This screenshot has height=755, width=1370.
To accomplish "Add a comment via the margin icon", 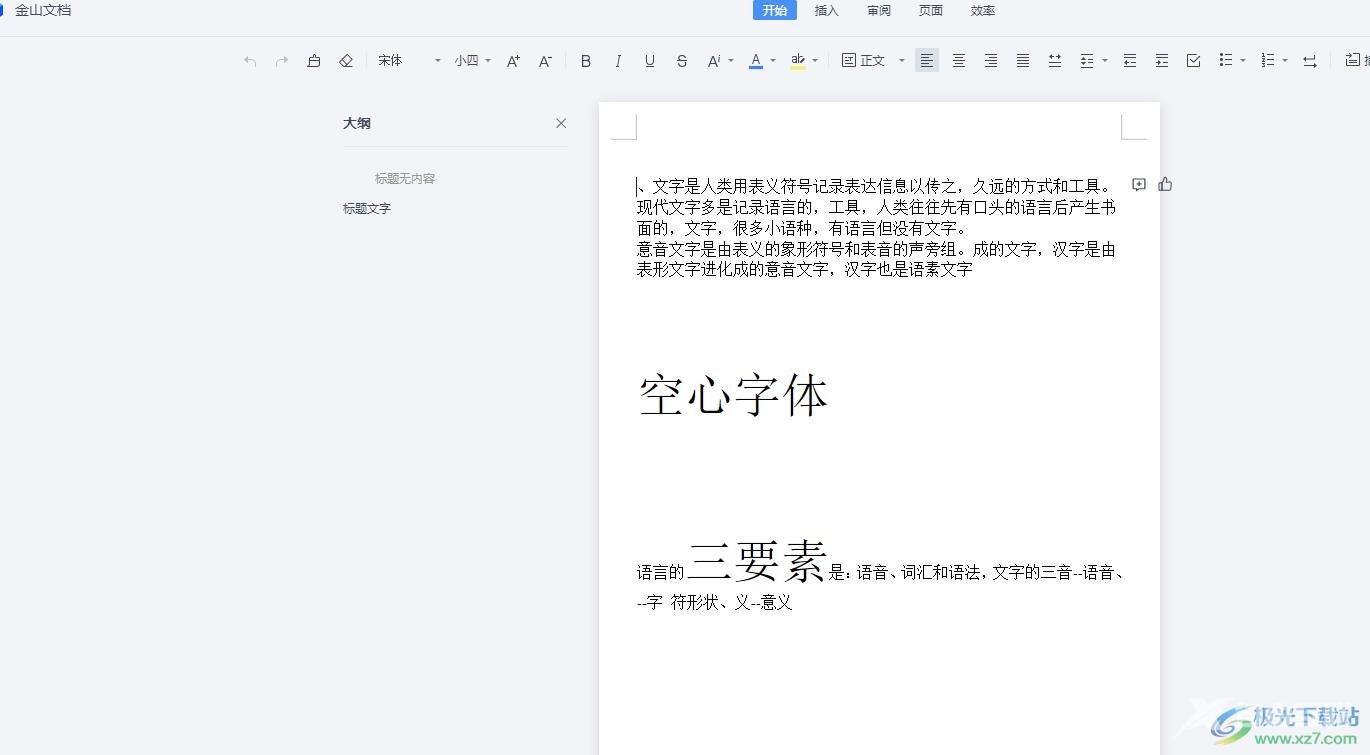I will click(x=1138, y=185).
